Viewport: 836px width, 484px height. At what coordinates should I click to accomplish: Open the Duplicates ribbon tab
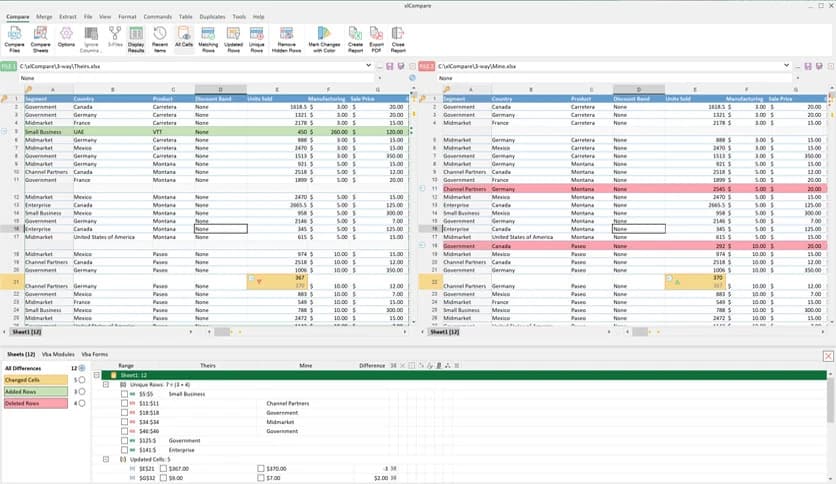click(x=212, y=17)
